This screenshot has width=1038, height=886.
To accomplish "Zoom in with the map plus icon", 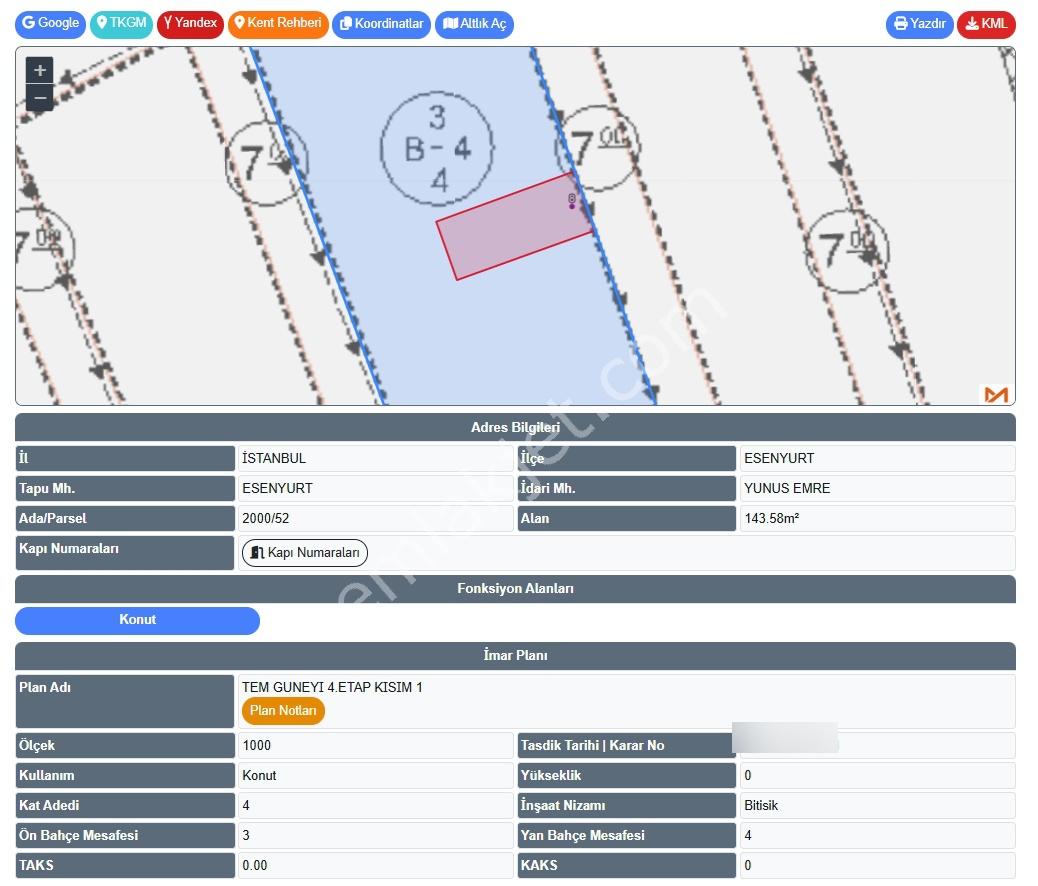I will 40,70.
